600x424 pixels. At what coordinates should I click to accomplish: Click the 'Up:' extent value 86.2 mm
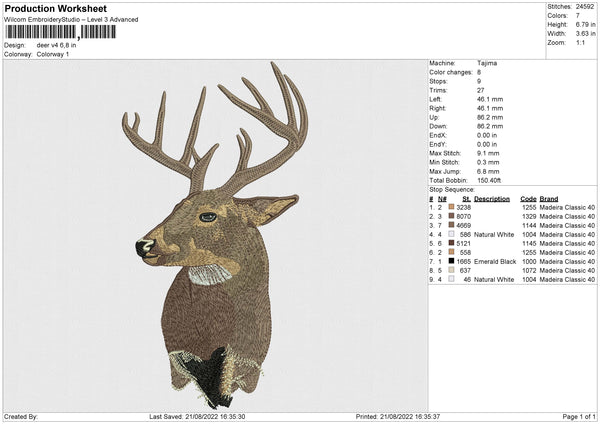pyautogui.click(x=490, y=117)
